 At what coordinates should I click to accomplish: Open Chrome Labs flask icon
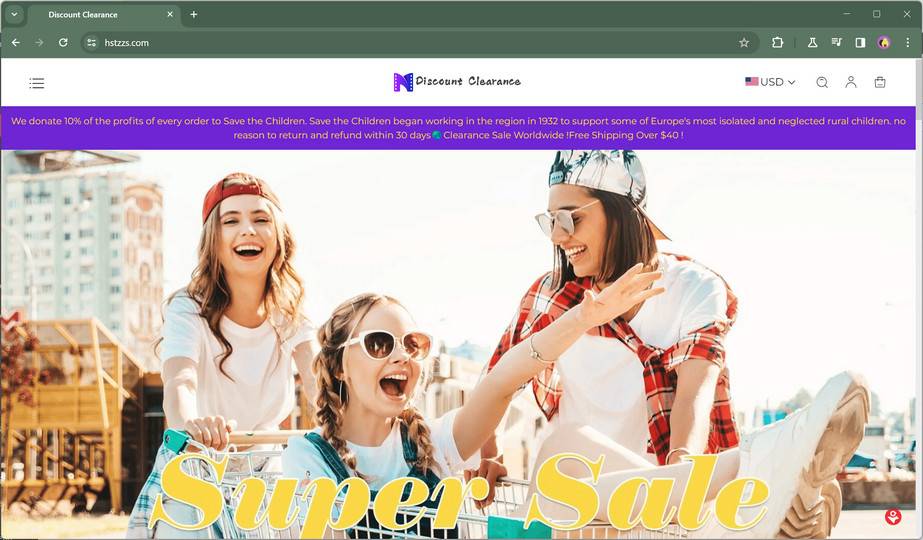(x=812, y=42)
